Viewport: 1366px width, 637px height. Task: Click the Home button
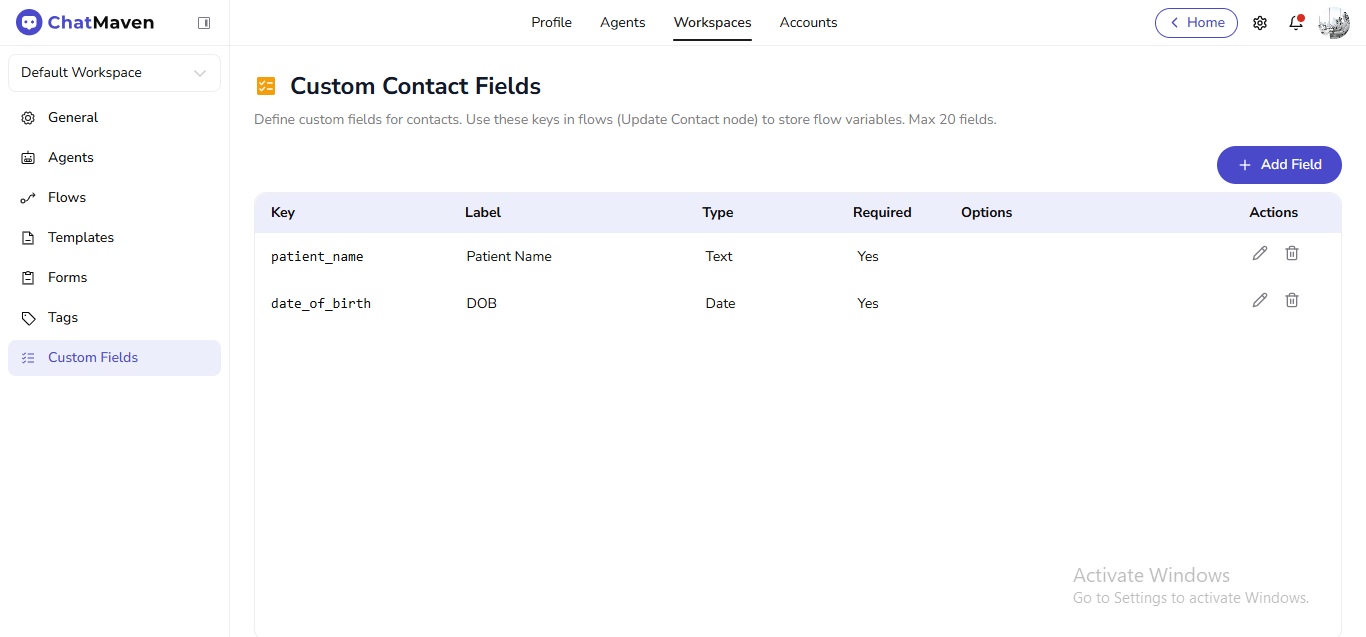pyautogui.click(x=1196, y=22)
